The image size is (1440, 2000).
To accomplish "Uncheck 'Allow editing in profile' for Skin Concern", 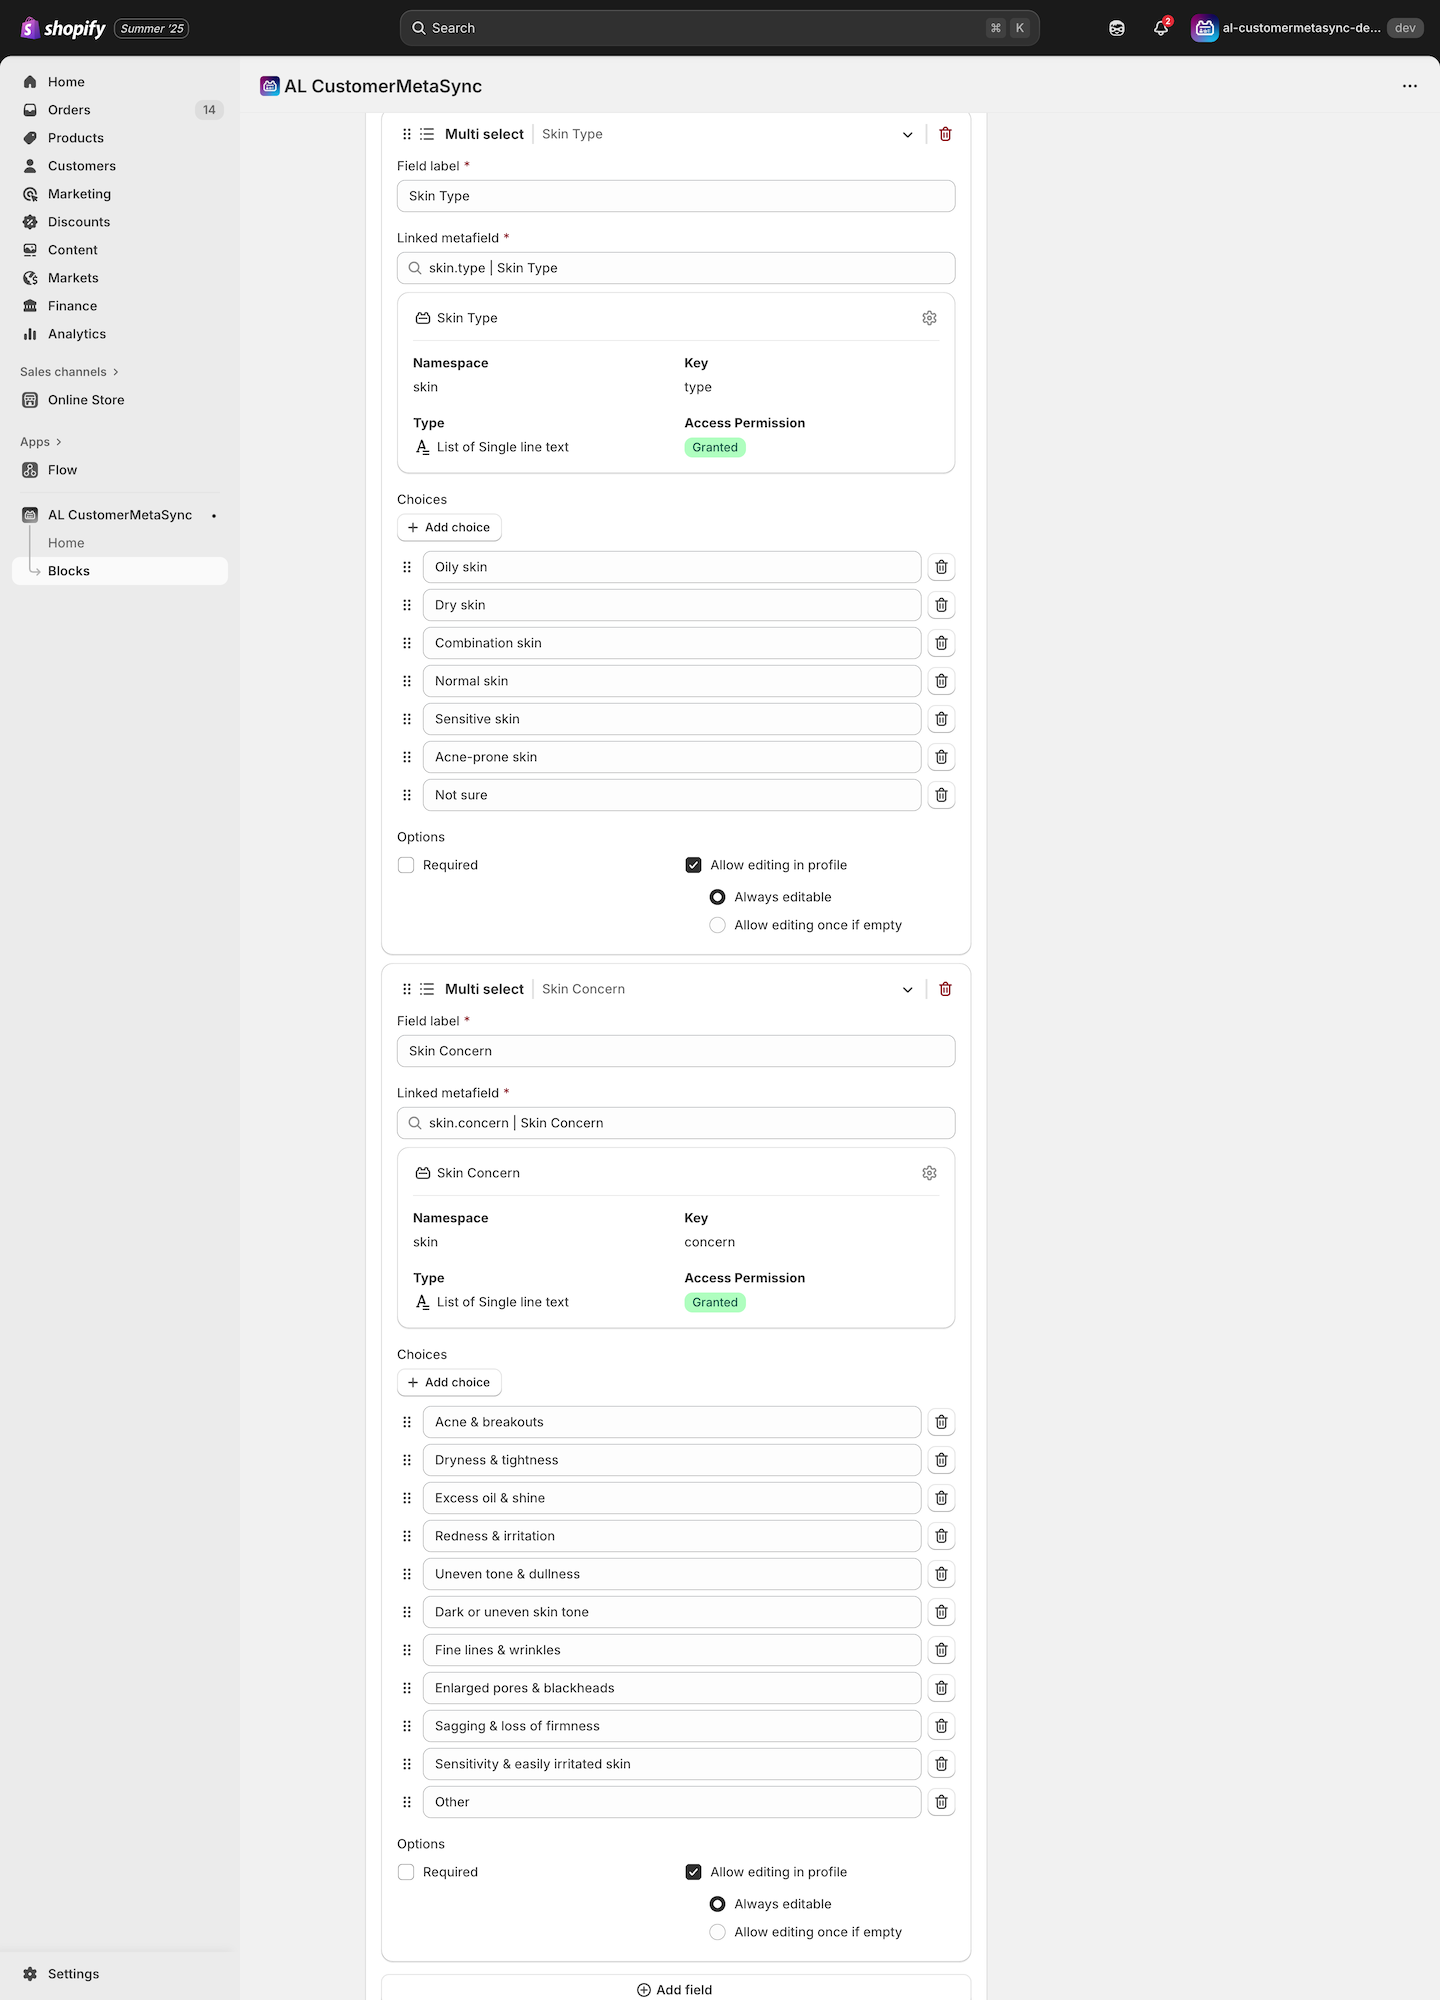I will tap(693, 1872).
